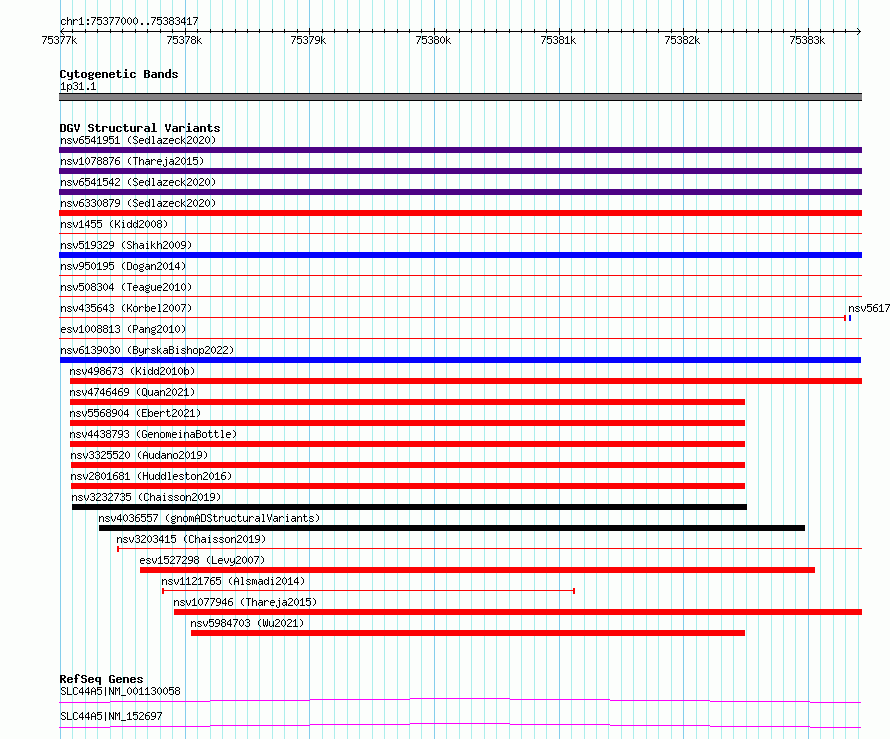The height and width of the screenshot is (739, 890).
Task: Click nsv435643 (Korbel2007) label
Action: tap(126, 308)
